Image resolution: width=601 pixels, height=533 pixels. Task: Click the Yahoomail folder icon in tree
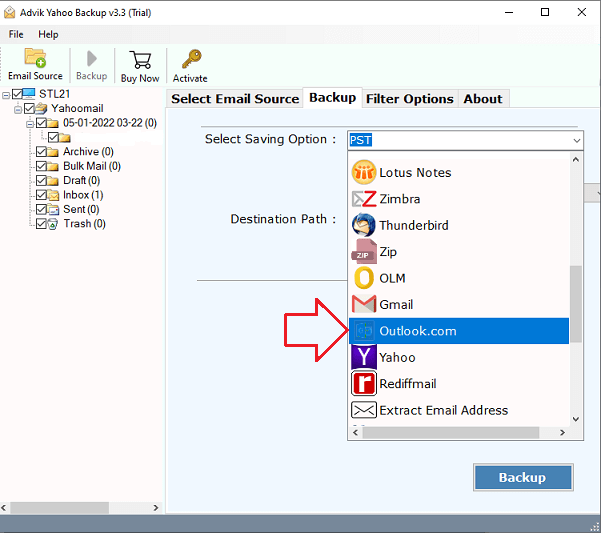coord(41,108)
